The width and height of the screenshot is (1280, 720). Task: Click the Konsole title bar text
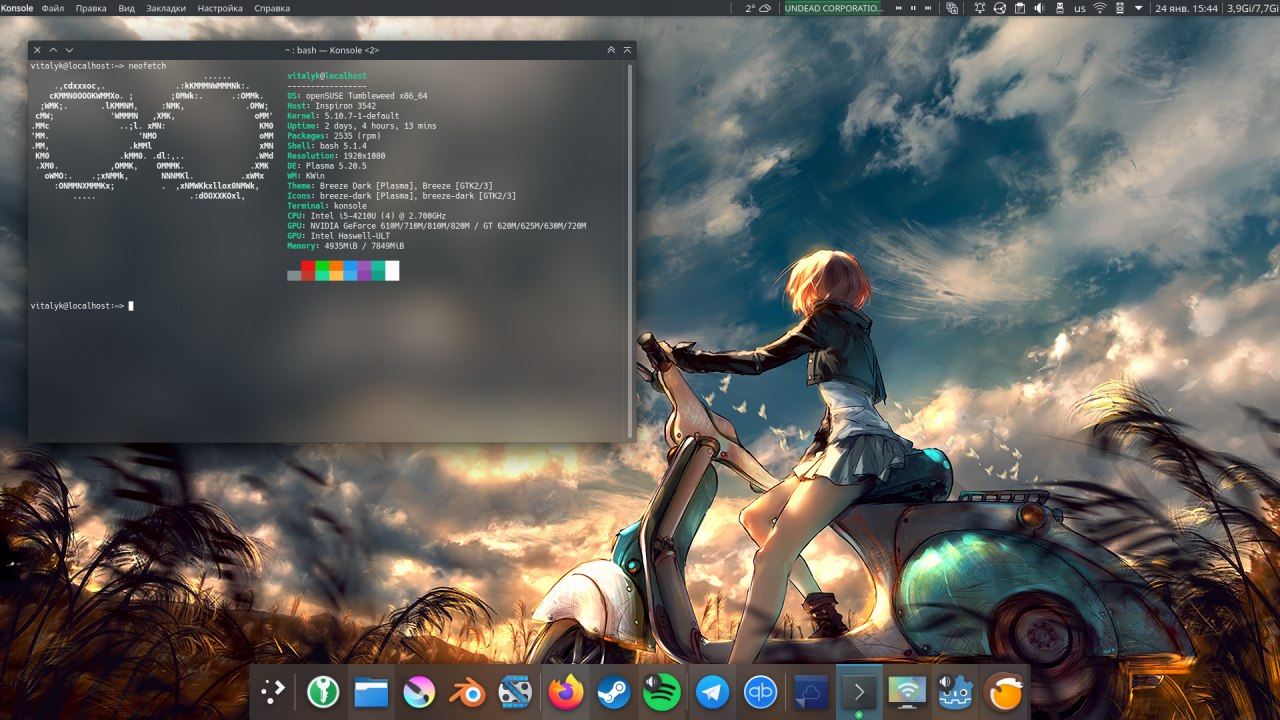[331, 50]
